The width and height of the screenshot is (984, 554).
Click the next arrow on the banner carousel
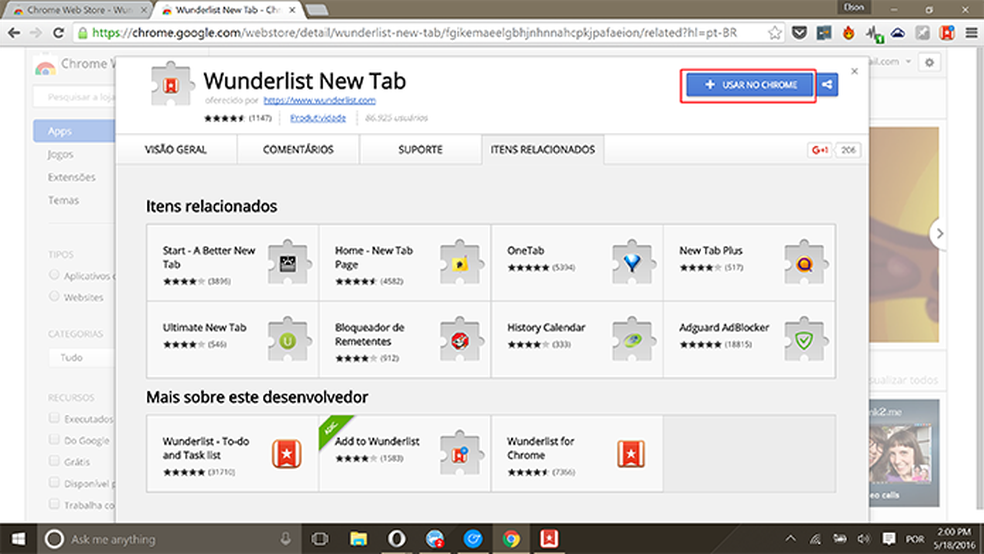[x=939, y=233]
